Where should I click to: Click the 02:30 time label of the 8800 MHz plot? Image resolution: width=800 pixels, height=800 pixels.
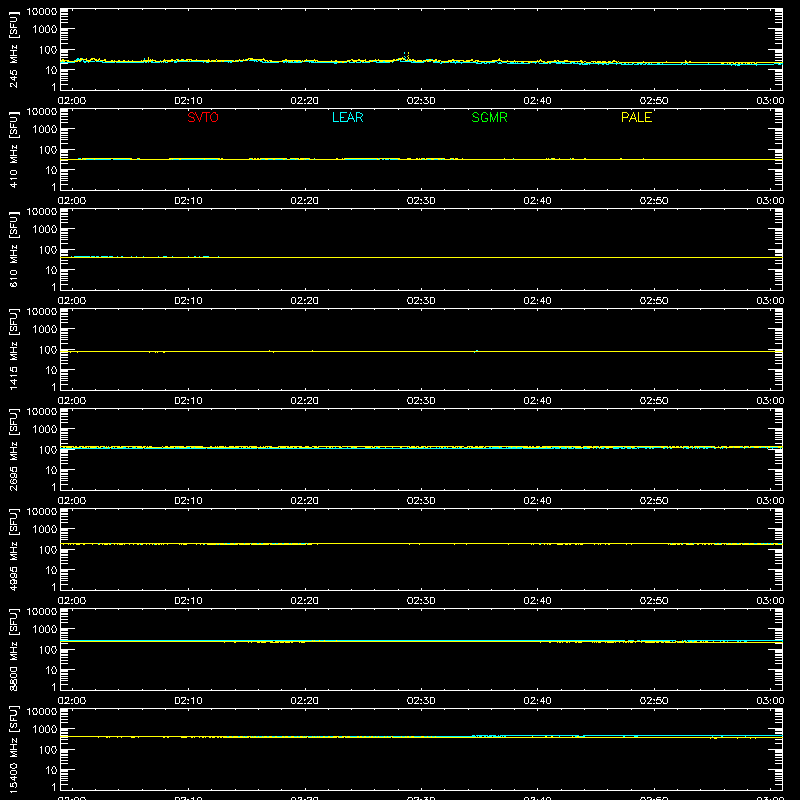(421, 701)
